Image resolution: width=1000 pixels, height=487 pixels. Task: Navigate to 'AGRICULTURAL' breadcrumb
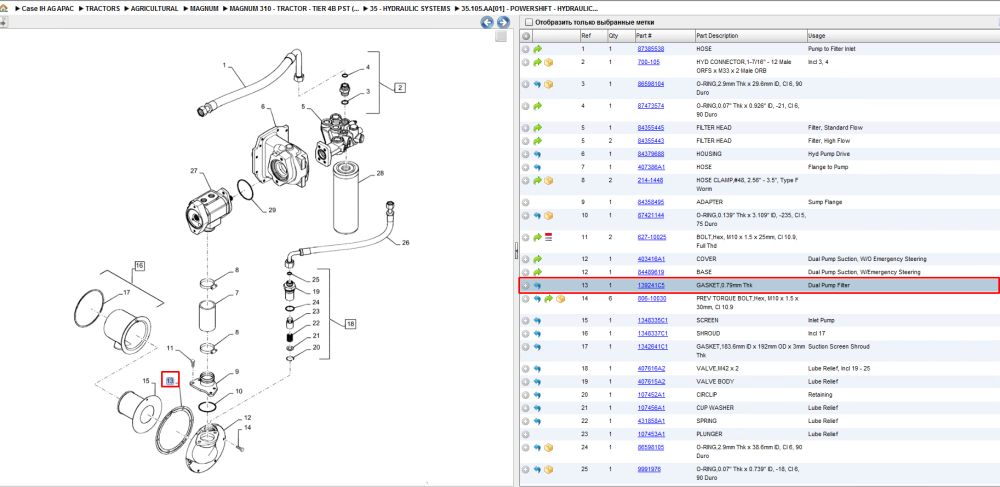click(x=155, y=9)
